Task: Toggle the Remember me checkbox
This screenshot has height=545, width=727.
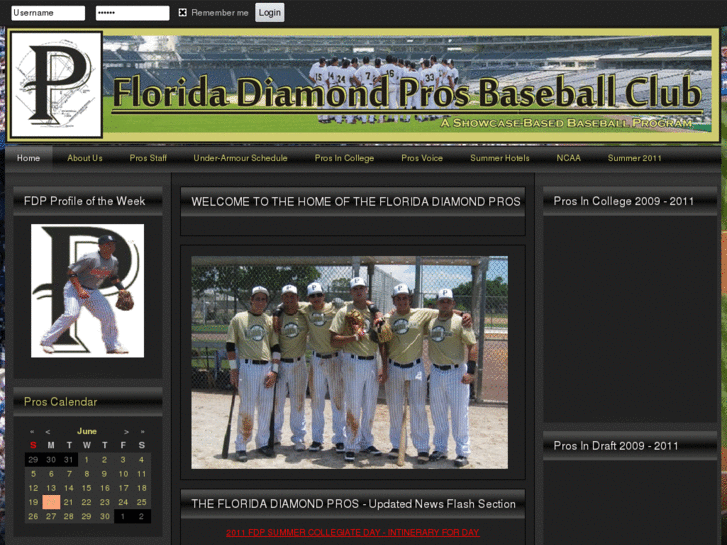Action: [x=183, y=13]
